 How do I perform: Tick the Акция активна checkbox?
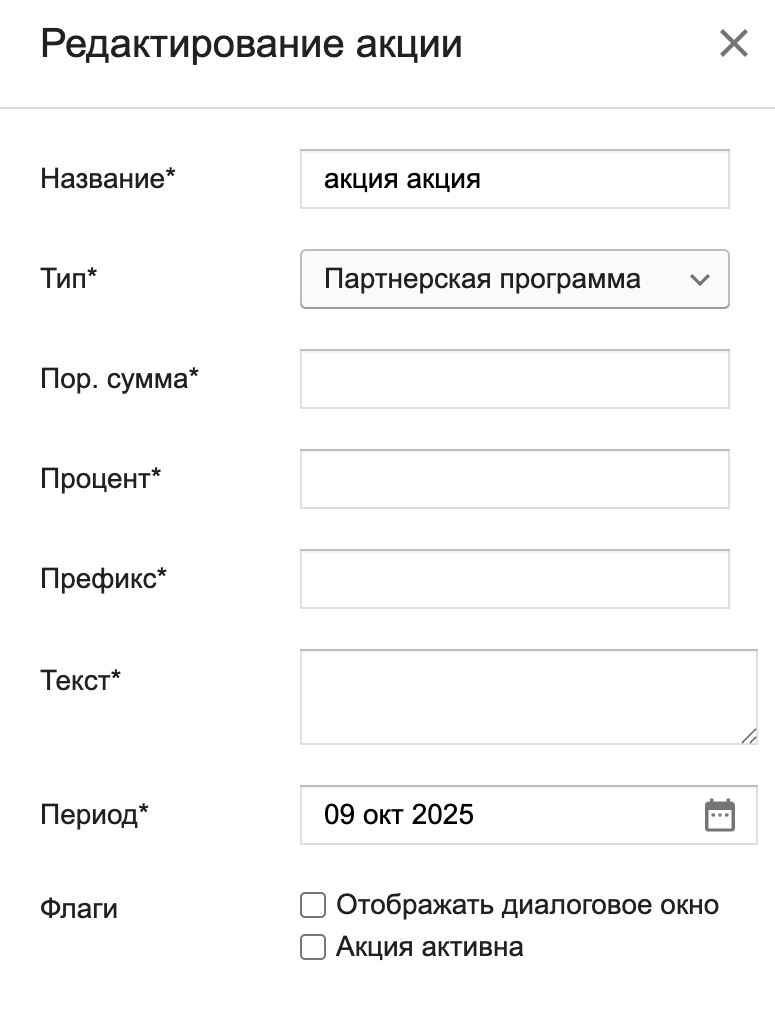313,948
